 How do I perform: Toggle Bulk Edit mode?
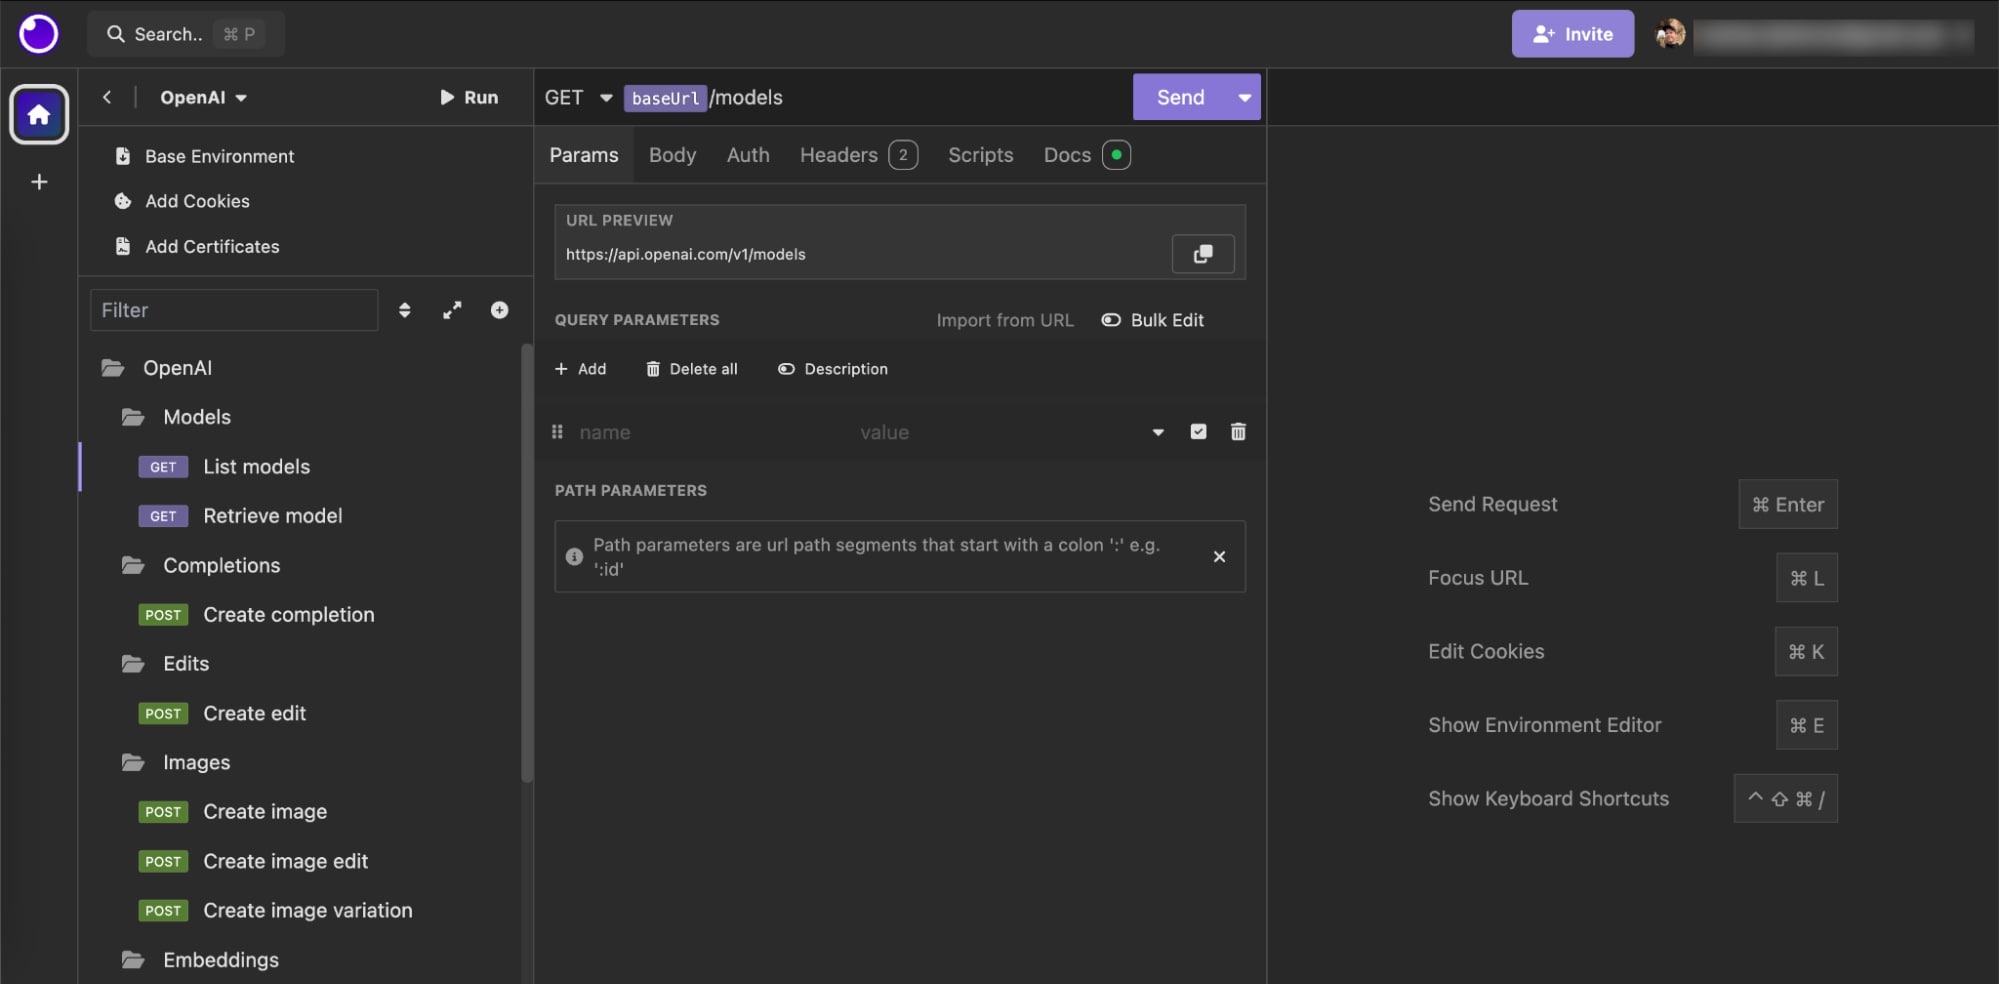click(1153, 320)
